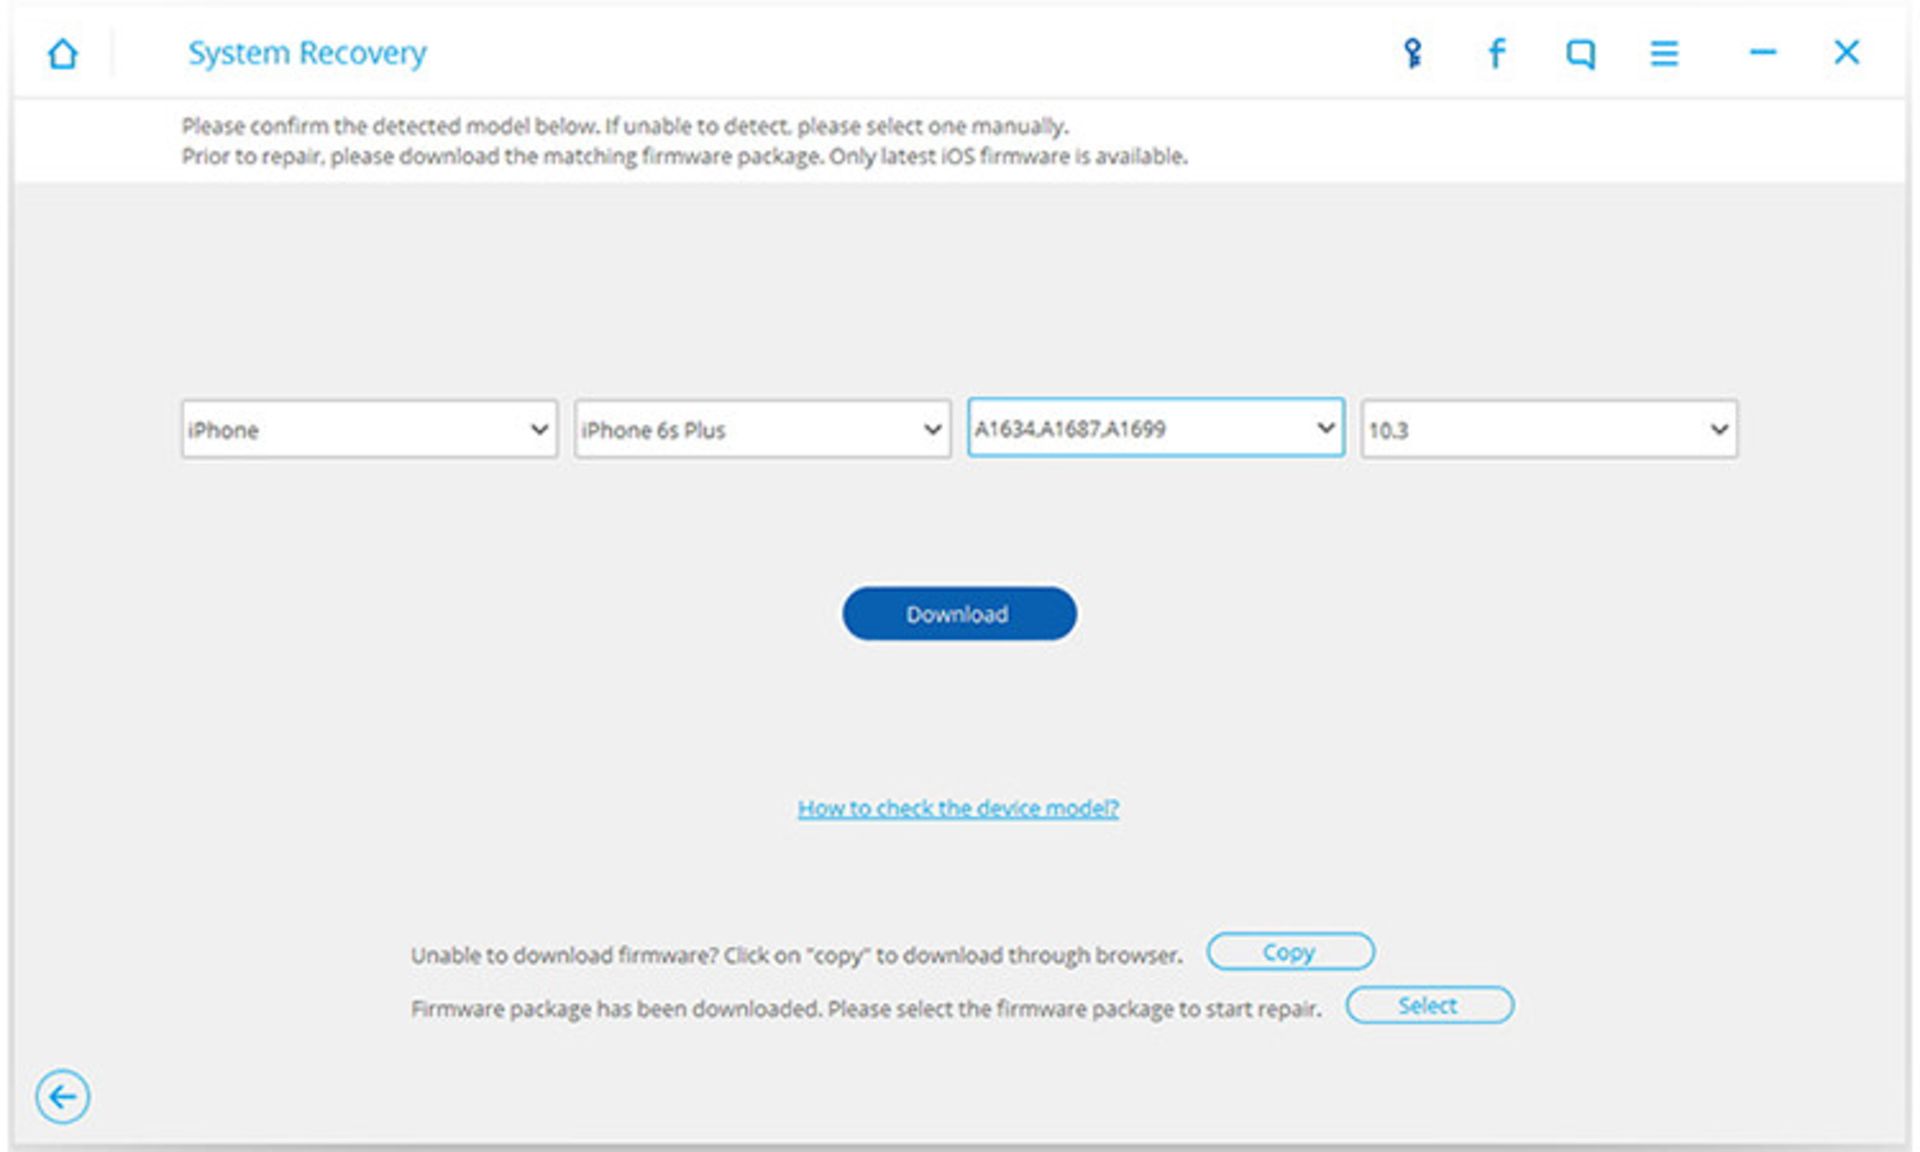The height and width of the screenshot is (1152, 1920).
Task: Click the Select firmware package button
Action: pyautogui.click(x=1429, y=1006)
